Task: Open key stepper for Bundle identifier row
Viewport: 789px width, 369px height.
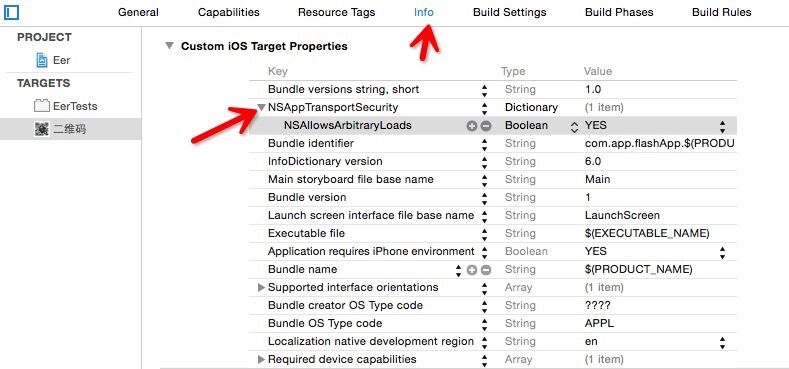Action: (484, 144)
